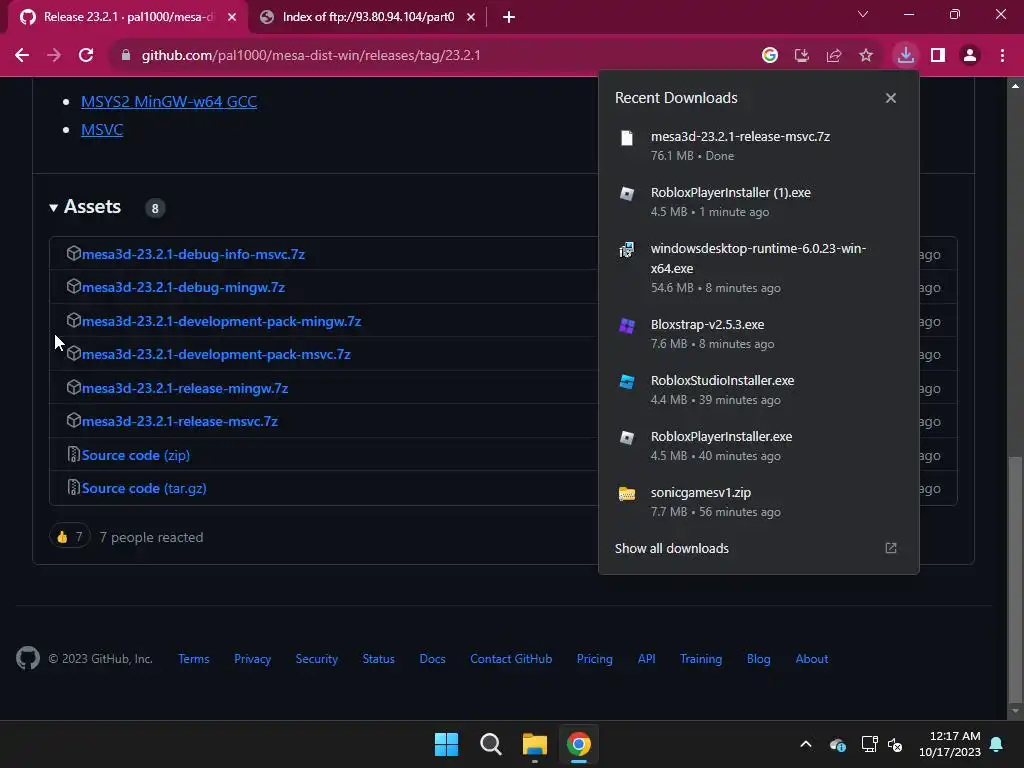Image resolution: width=1024 pixels, height=768 pixels.
Task: Open the Windows Start menu
Action: coord(447,744)
